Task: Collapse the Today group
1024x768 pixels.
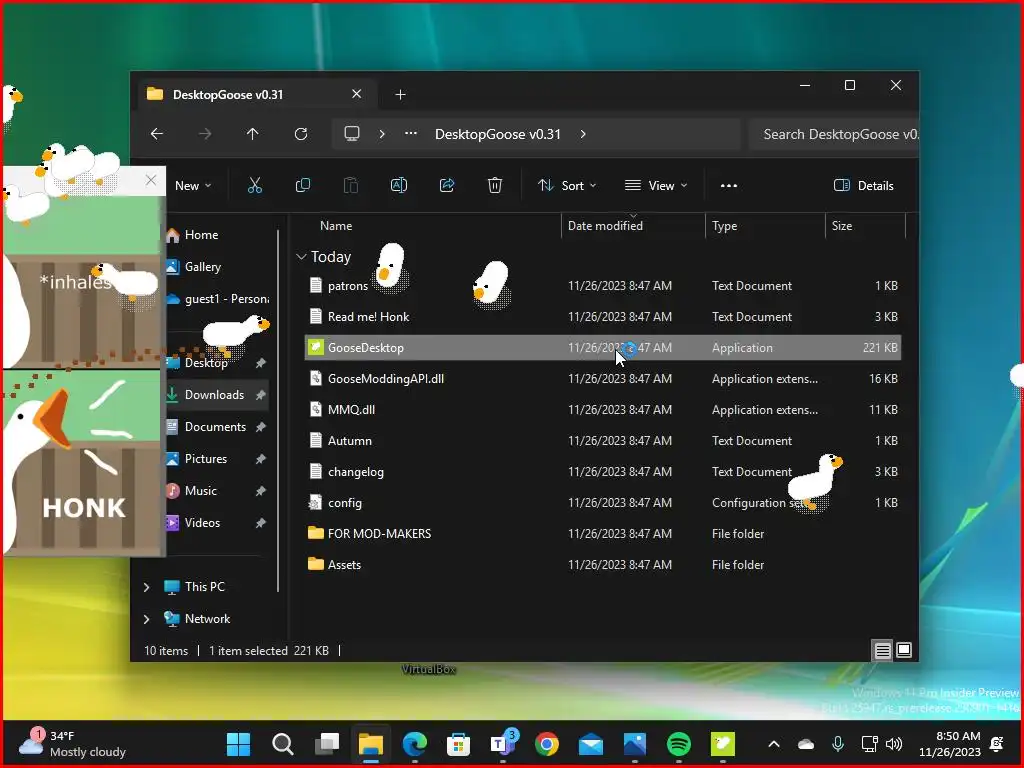Action: pyautogui.click(x=301, y=257)
